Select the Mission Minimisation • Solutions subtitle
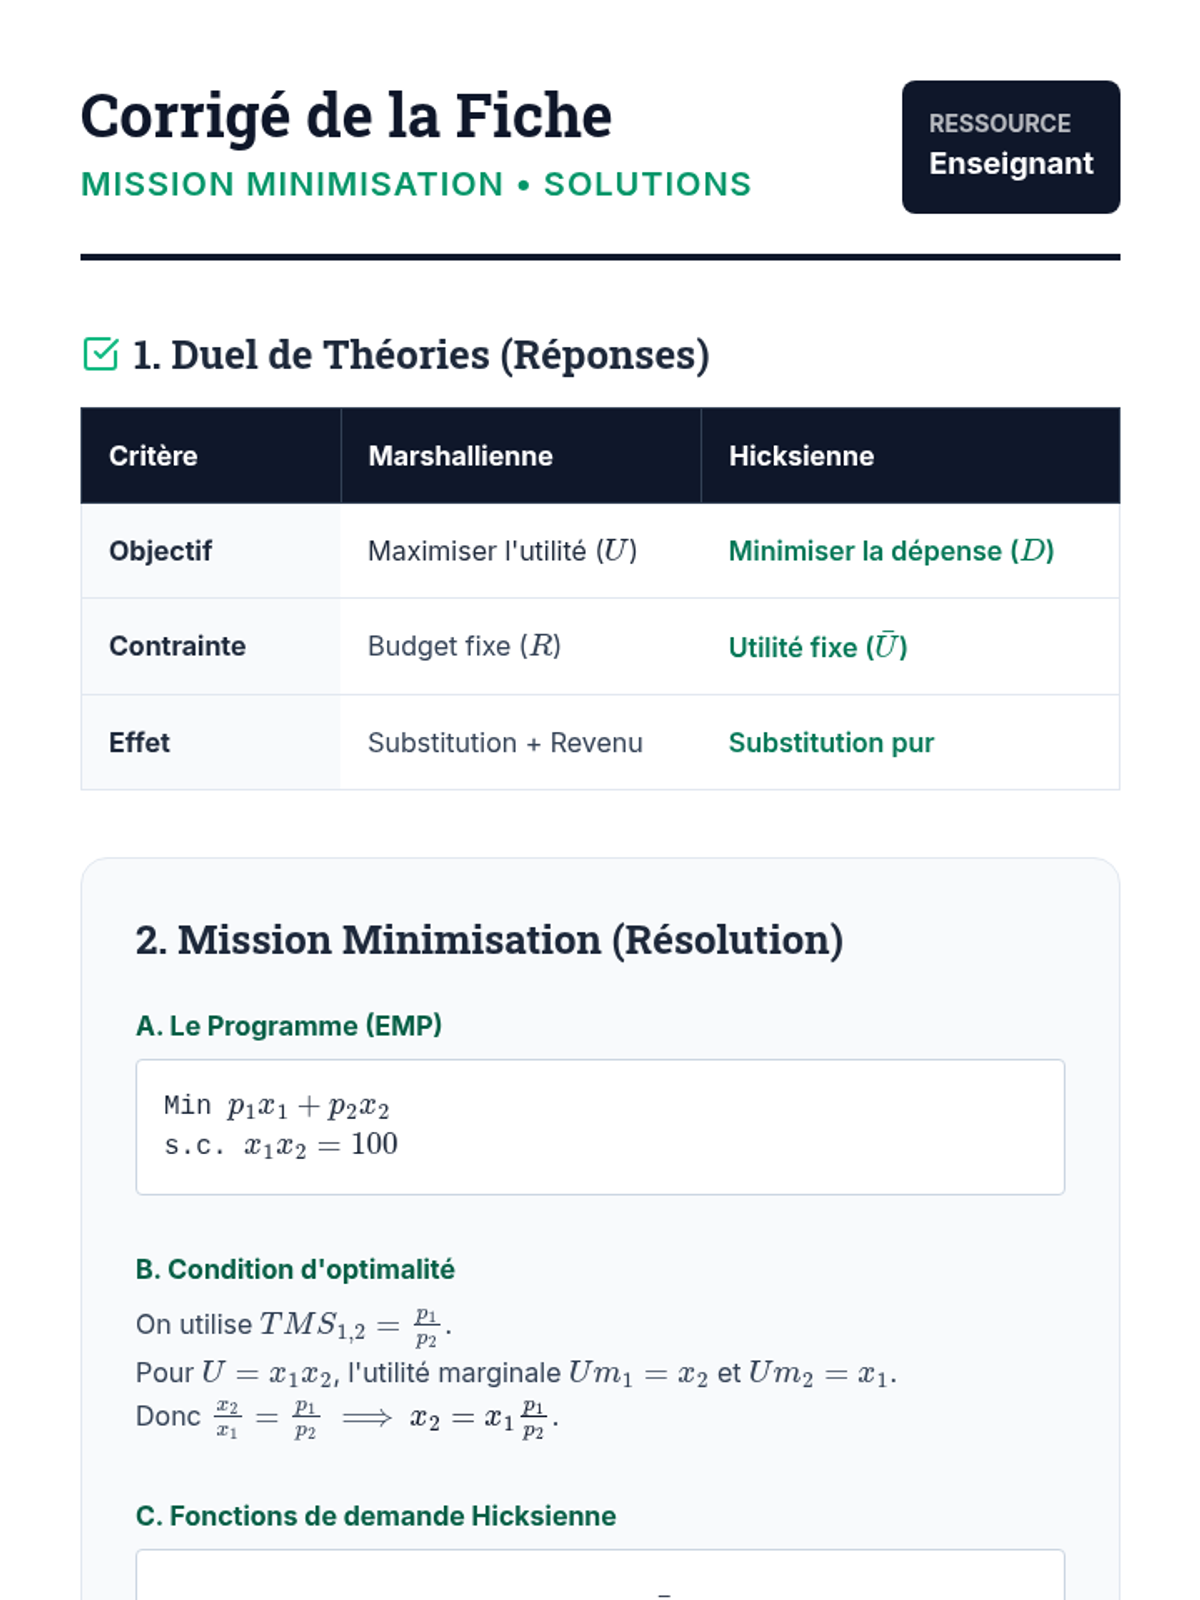This screenshot has width=1200, height=1600. [x=416, y=184]
